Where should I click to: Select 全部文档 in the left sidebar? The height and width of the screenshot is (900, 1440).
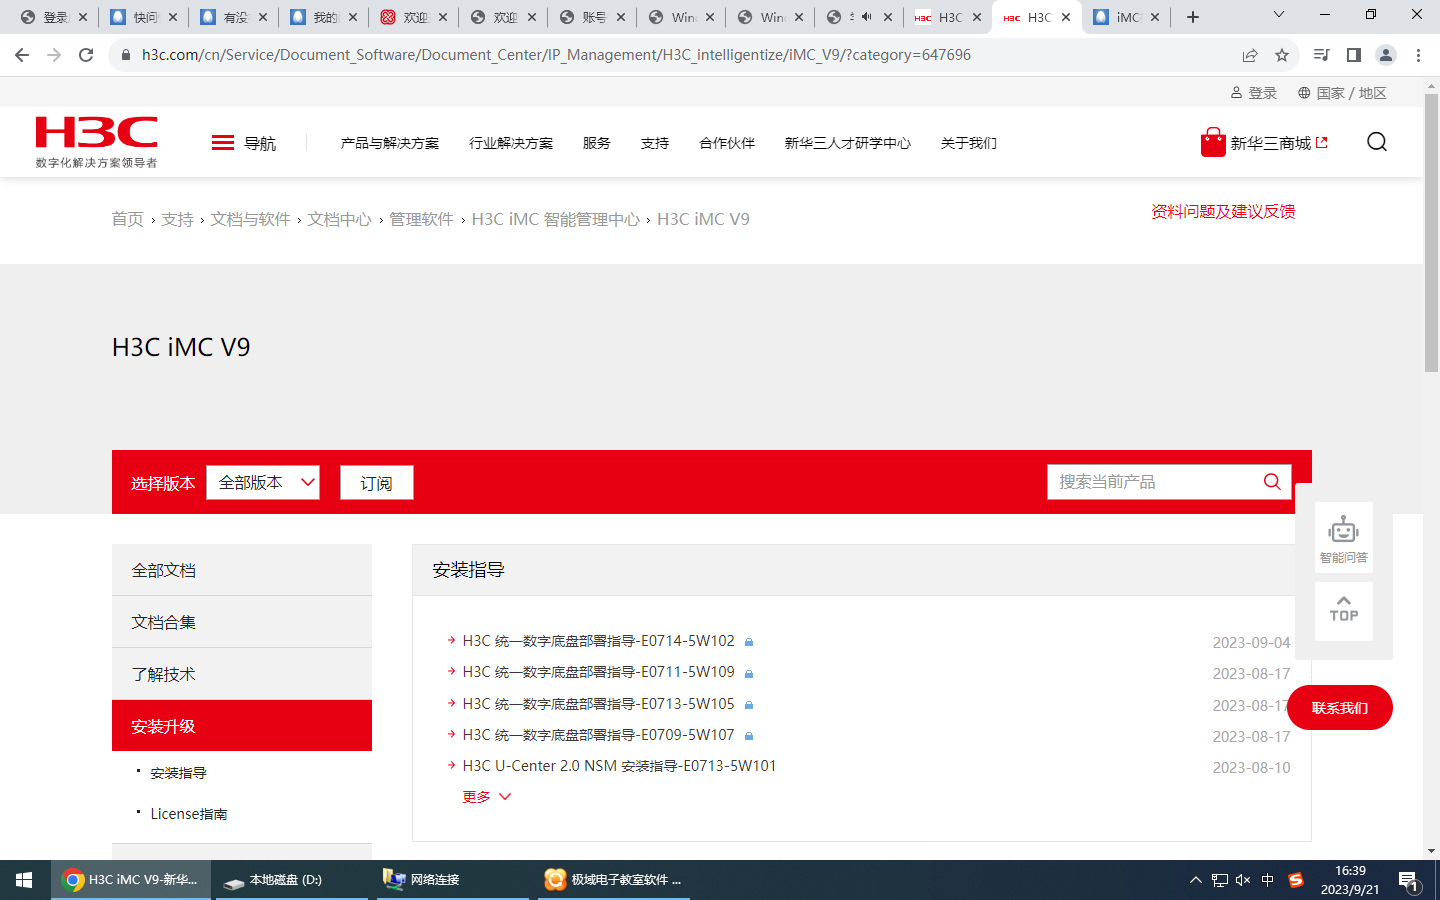(x=242, y=570)
